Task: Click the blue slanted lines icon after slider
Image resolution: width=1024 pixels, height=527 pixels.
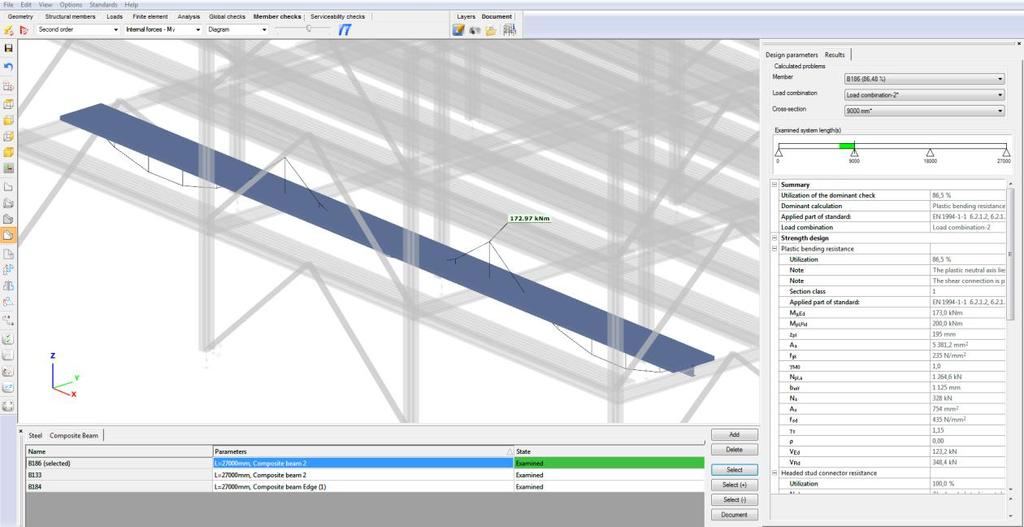Action: pyautogui.click(x=345, y=29)
